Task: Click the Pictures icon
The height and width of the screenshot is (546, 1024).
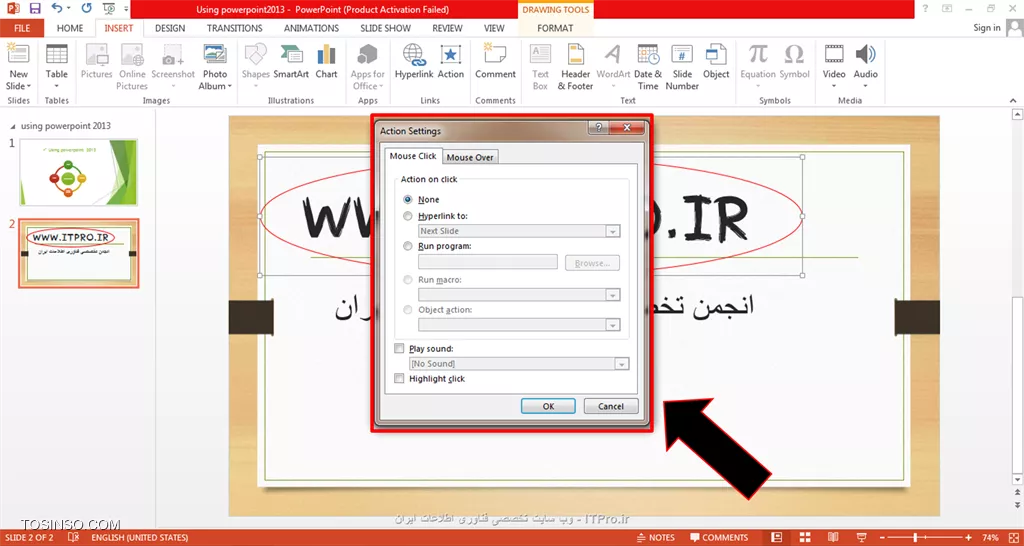Action: (97, 55)
